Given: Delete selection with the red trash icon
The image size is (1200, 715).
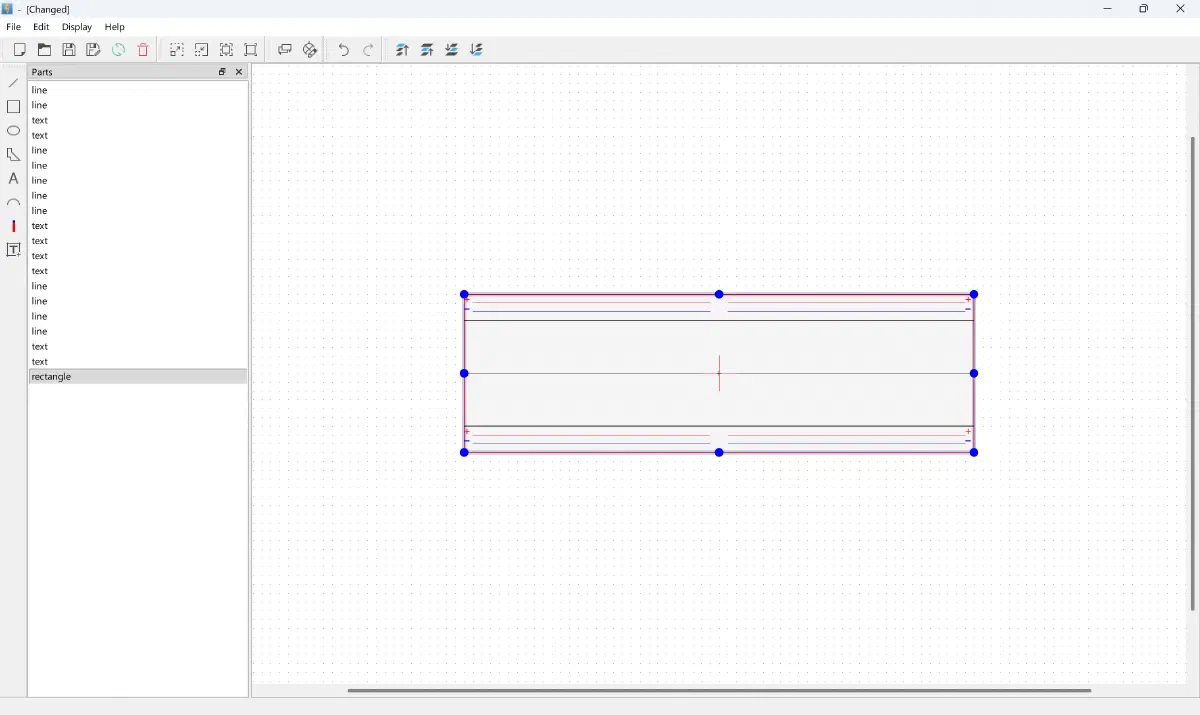Looking at the screenshot, I should [x=143, y=50].
